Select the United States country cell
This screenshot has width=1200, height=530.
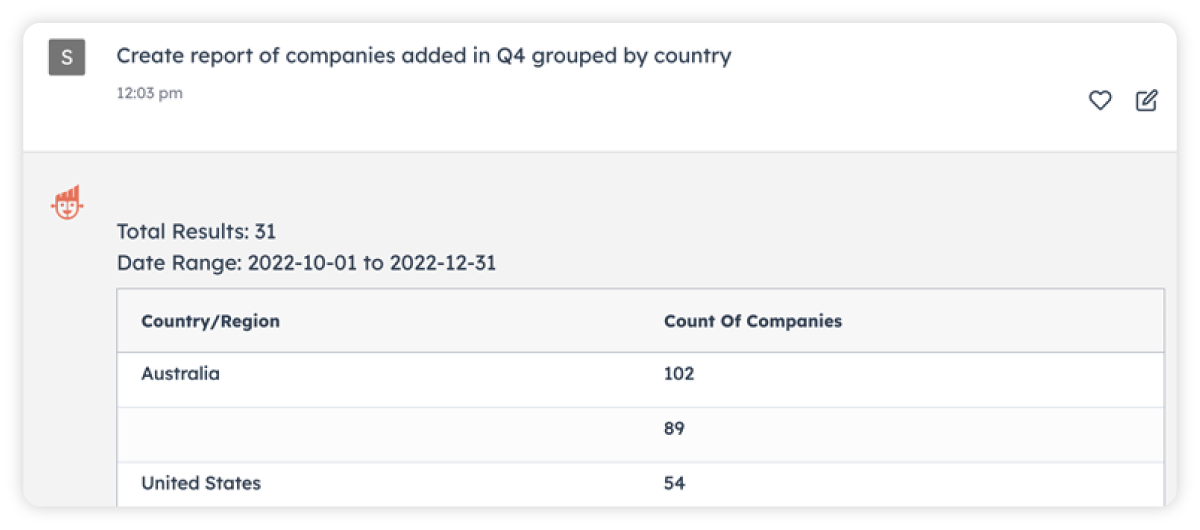click(x=201, y=483)
